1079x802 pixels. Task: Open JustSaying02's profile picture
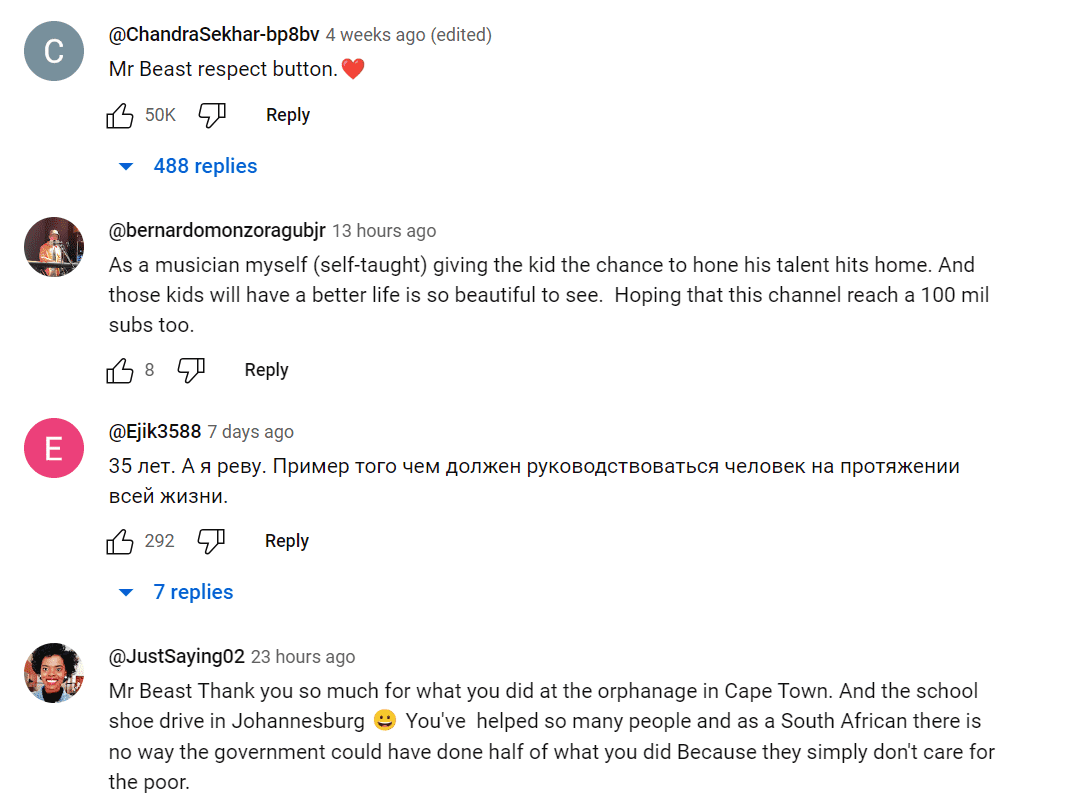point(53,673)
